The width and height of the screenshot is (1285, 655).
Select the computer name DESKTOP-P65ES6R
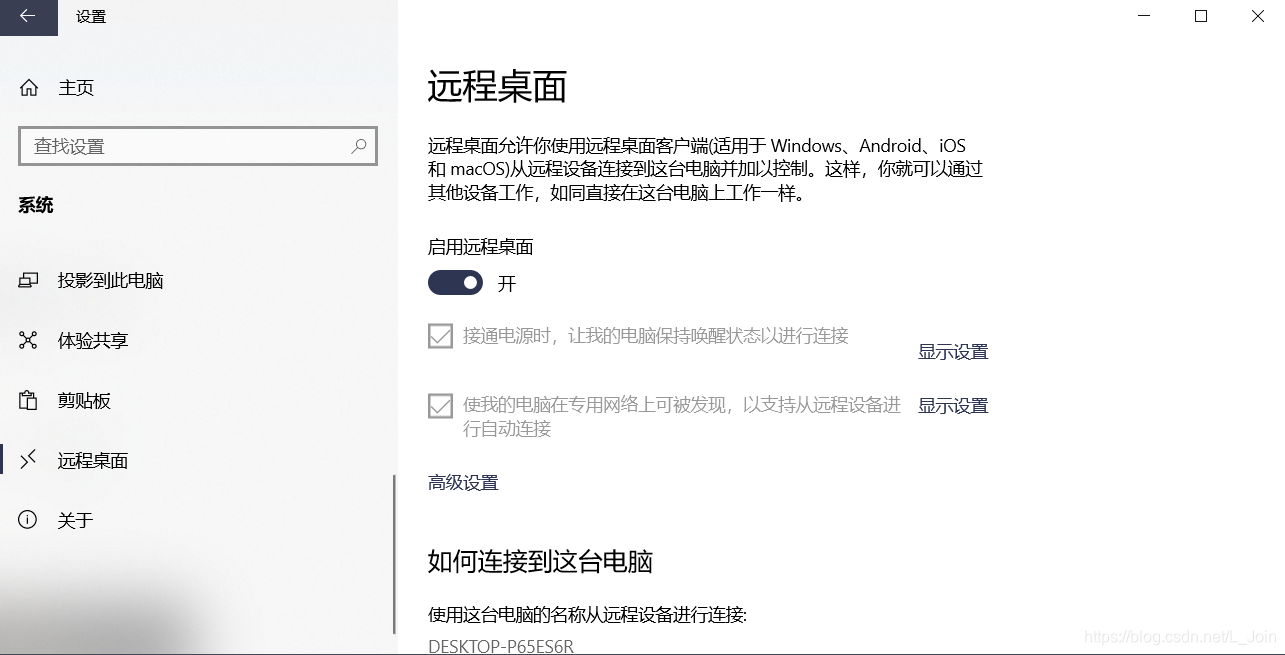tap(500, 645)
